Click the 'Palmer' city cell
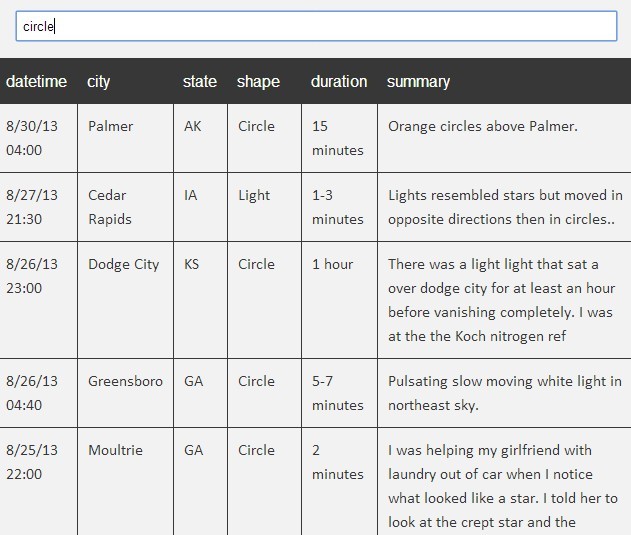Viewport: 631px width, 535px height. pyautogui.click(x=110, y=127)
